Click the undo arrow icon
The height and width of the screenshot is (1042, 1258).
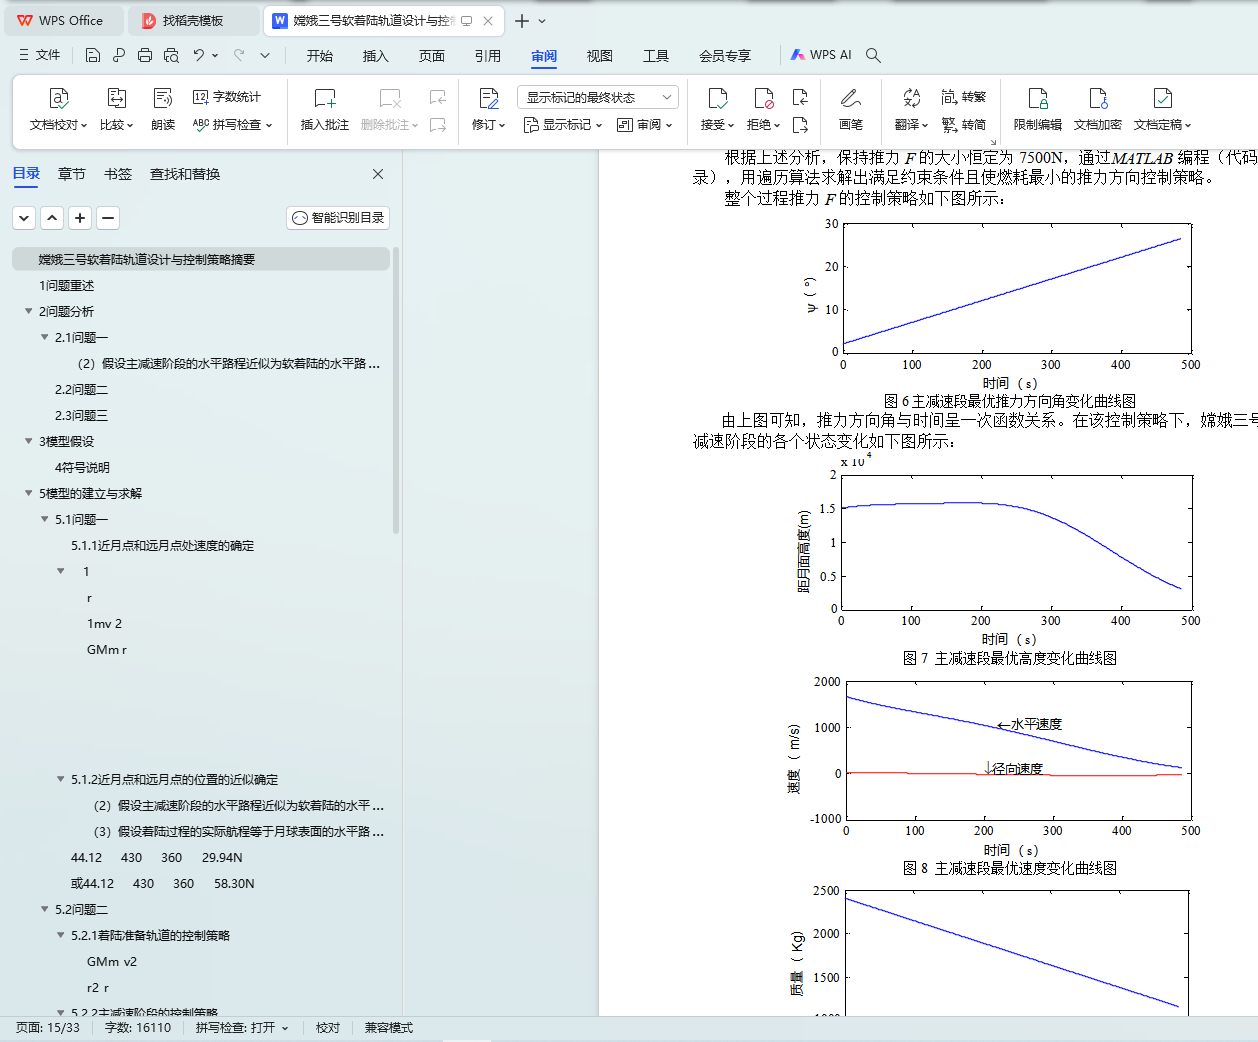[199, 55]
